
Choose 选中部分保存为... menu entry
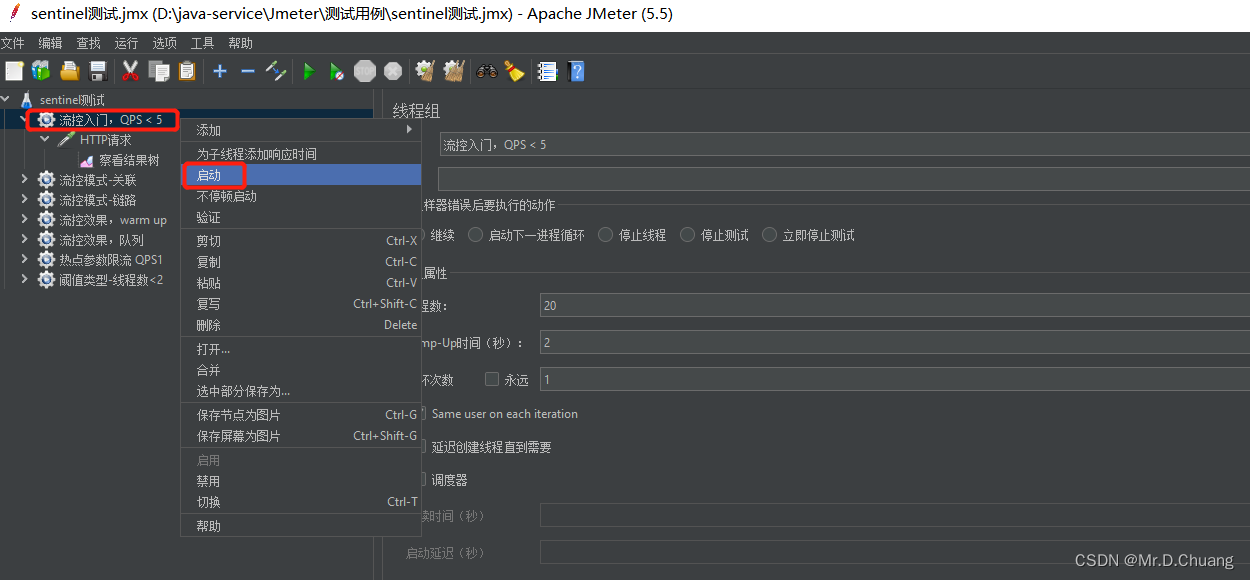click(x=301, y=391)
